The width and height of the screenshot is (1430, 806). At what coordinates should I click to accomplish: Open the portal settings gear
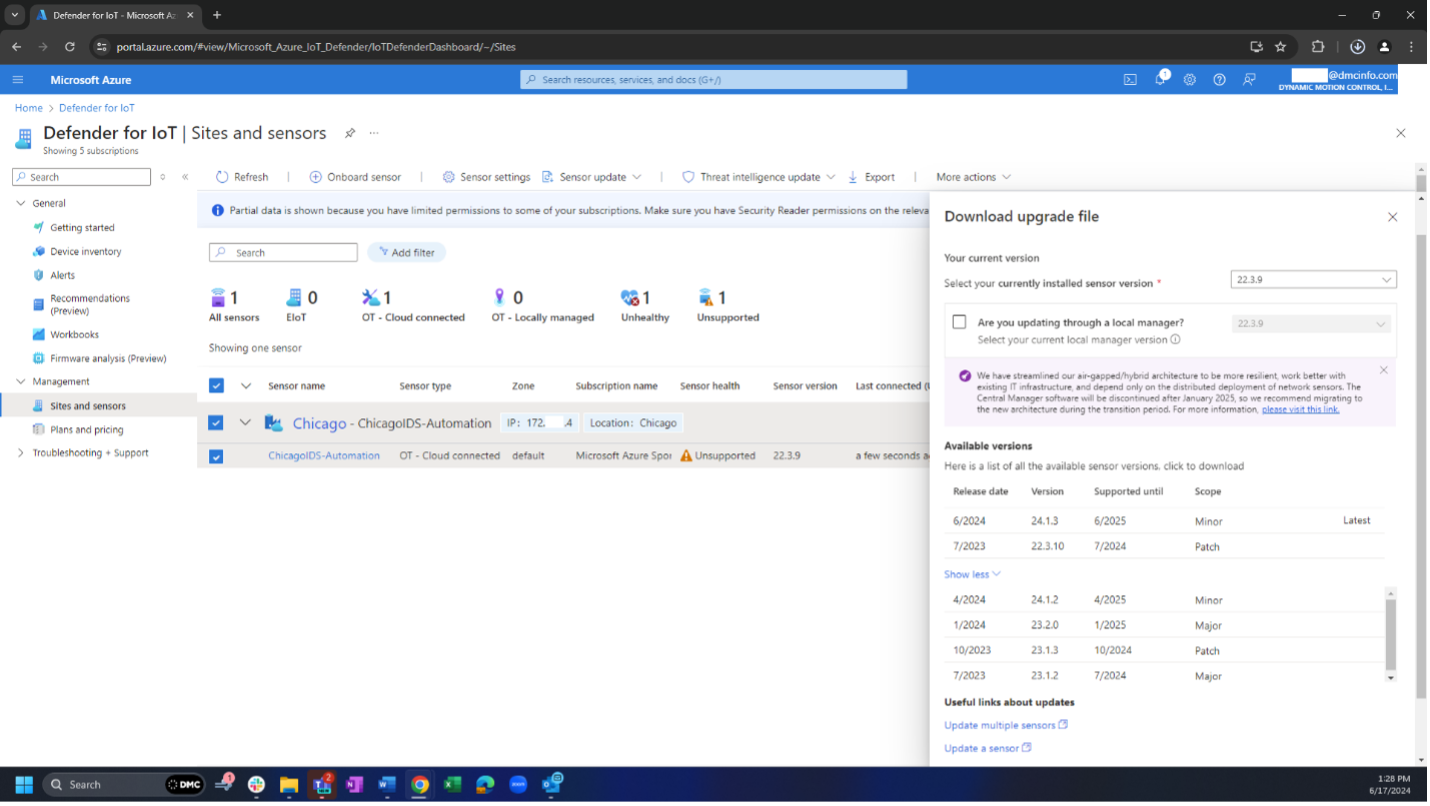[1189, 80]
